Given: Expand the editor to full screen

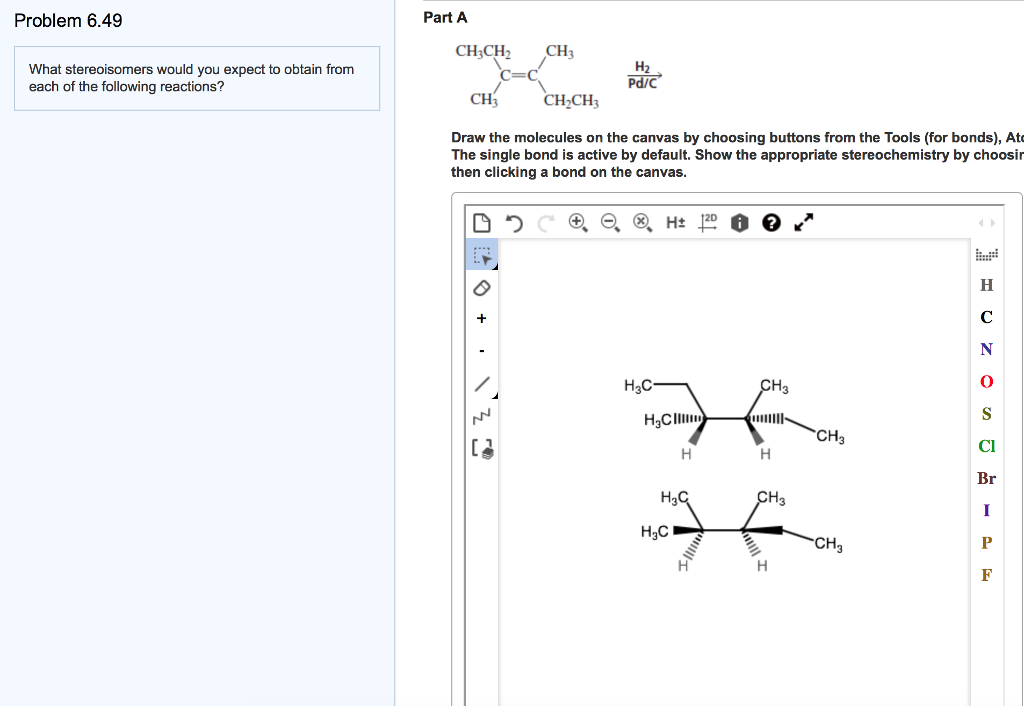Looking at the screenshot, I should click(802, 222).
